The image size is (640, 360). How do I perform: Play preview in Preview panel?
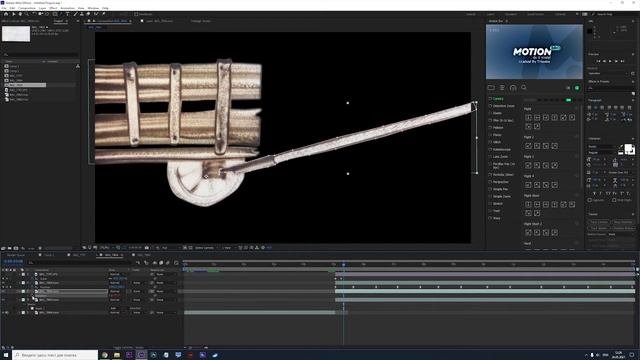(610, 61)
